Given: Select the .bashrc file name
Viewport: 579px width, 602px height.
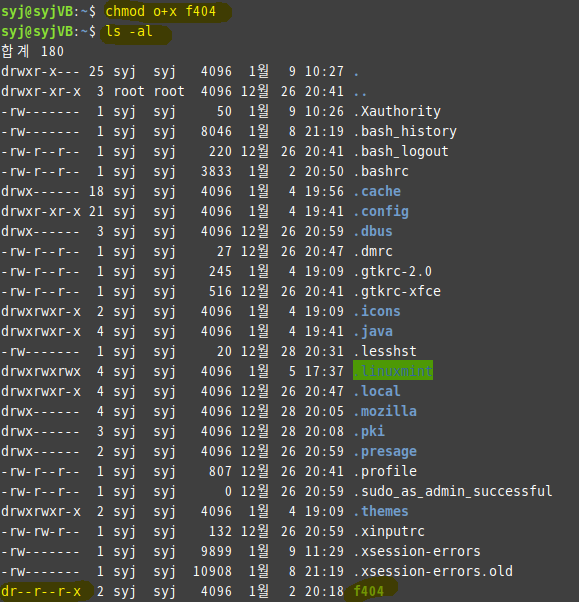Looking at the screenshot, I should coord(381,171).
